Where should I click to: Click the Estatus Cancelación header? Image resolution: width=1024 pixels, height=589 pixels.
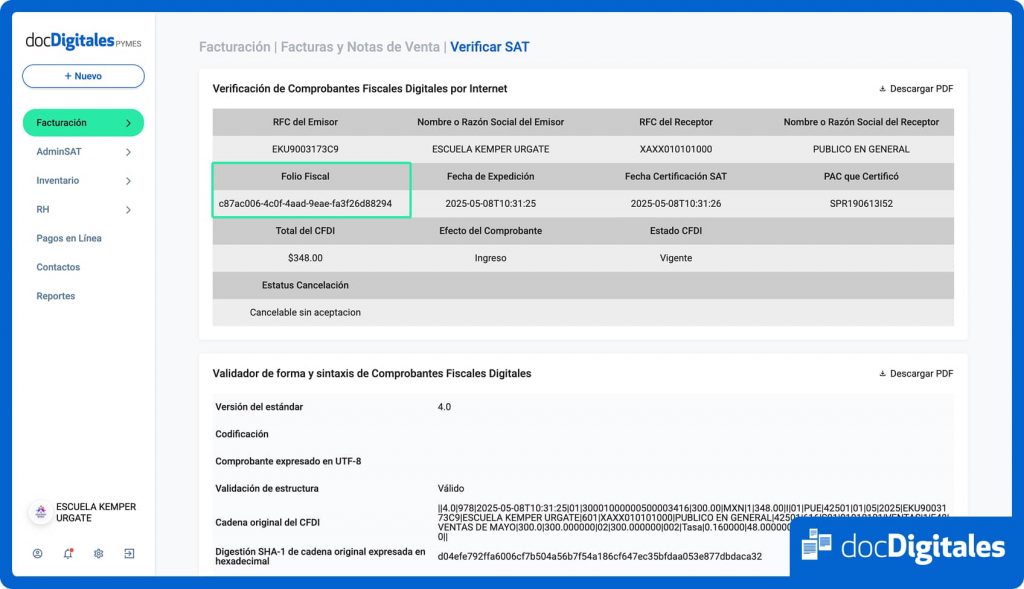point(305,285)
